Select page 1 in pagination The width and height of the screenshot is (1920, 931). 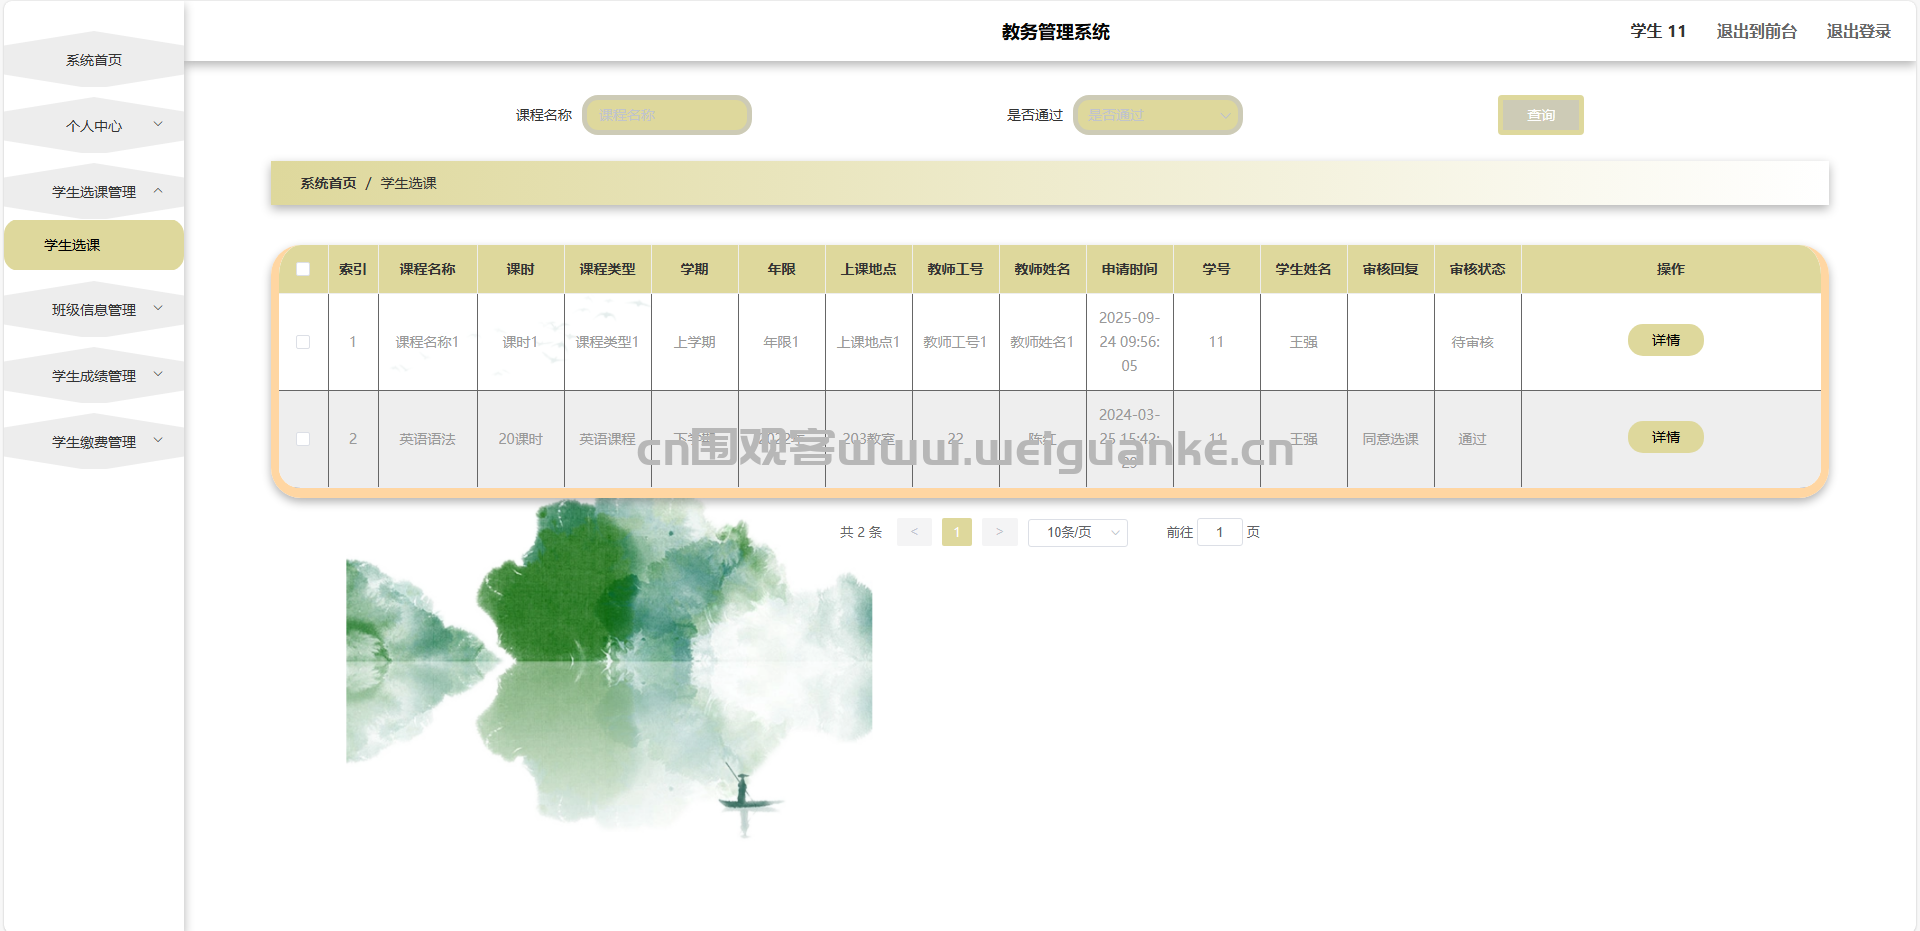click(x=957, y=532)
